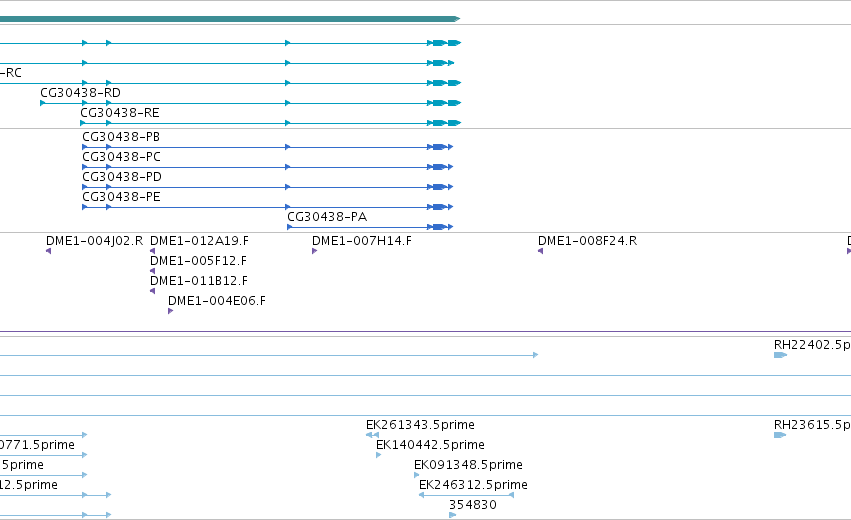The image size is (851, 520).
Task: Select the EK140442.5prime label
Action: coord(430,445)
